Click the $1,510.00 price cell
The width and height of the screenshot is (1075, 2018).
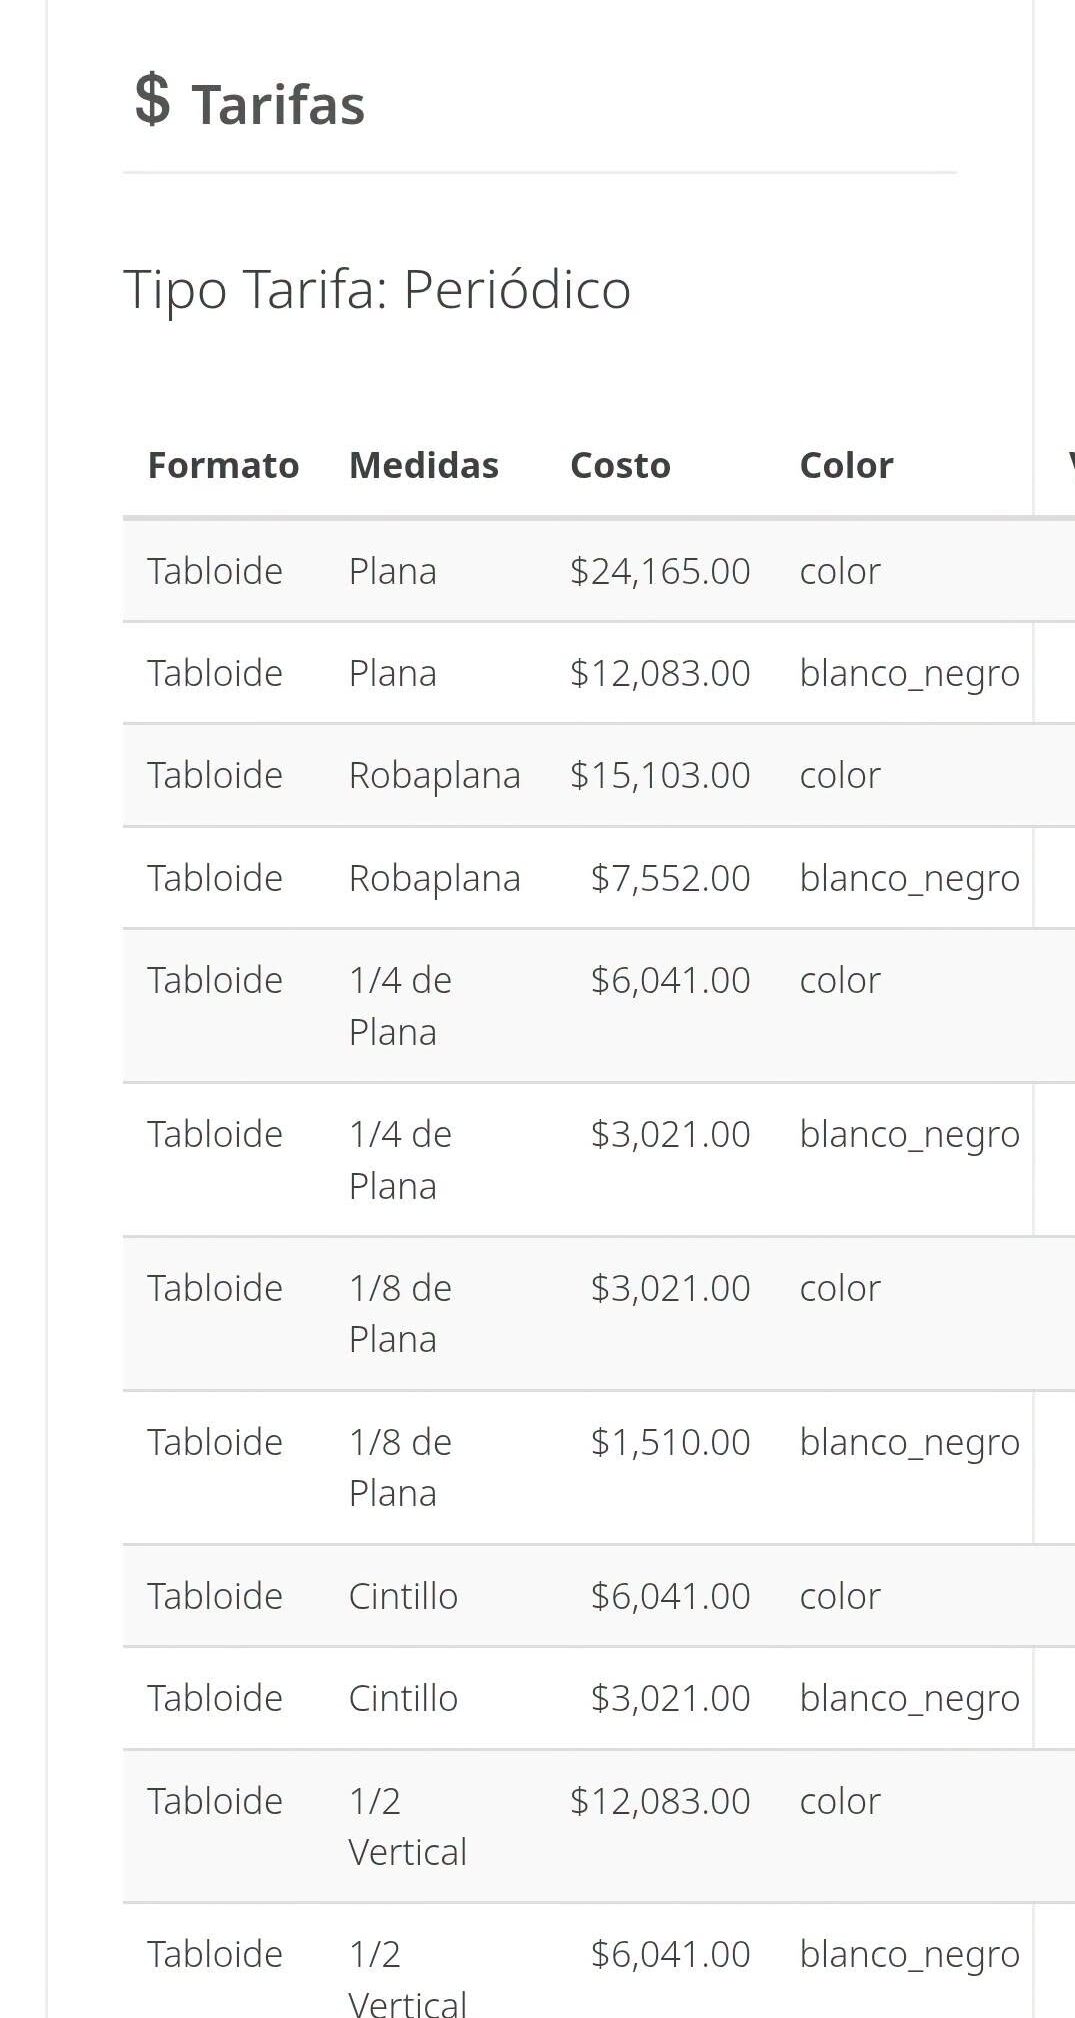coord(670,1442)
